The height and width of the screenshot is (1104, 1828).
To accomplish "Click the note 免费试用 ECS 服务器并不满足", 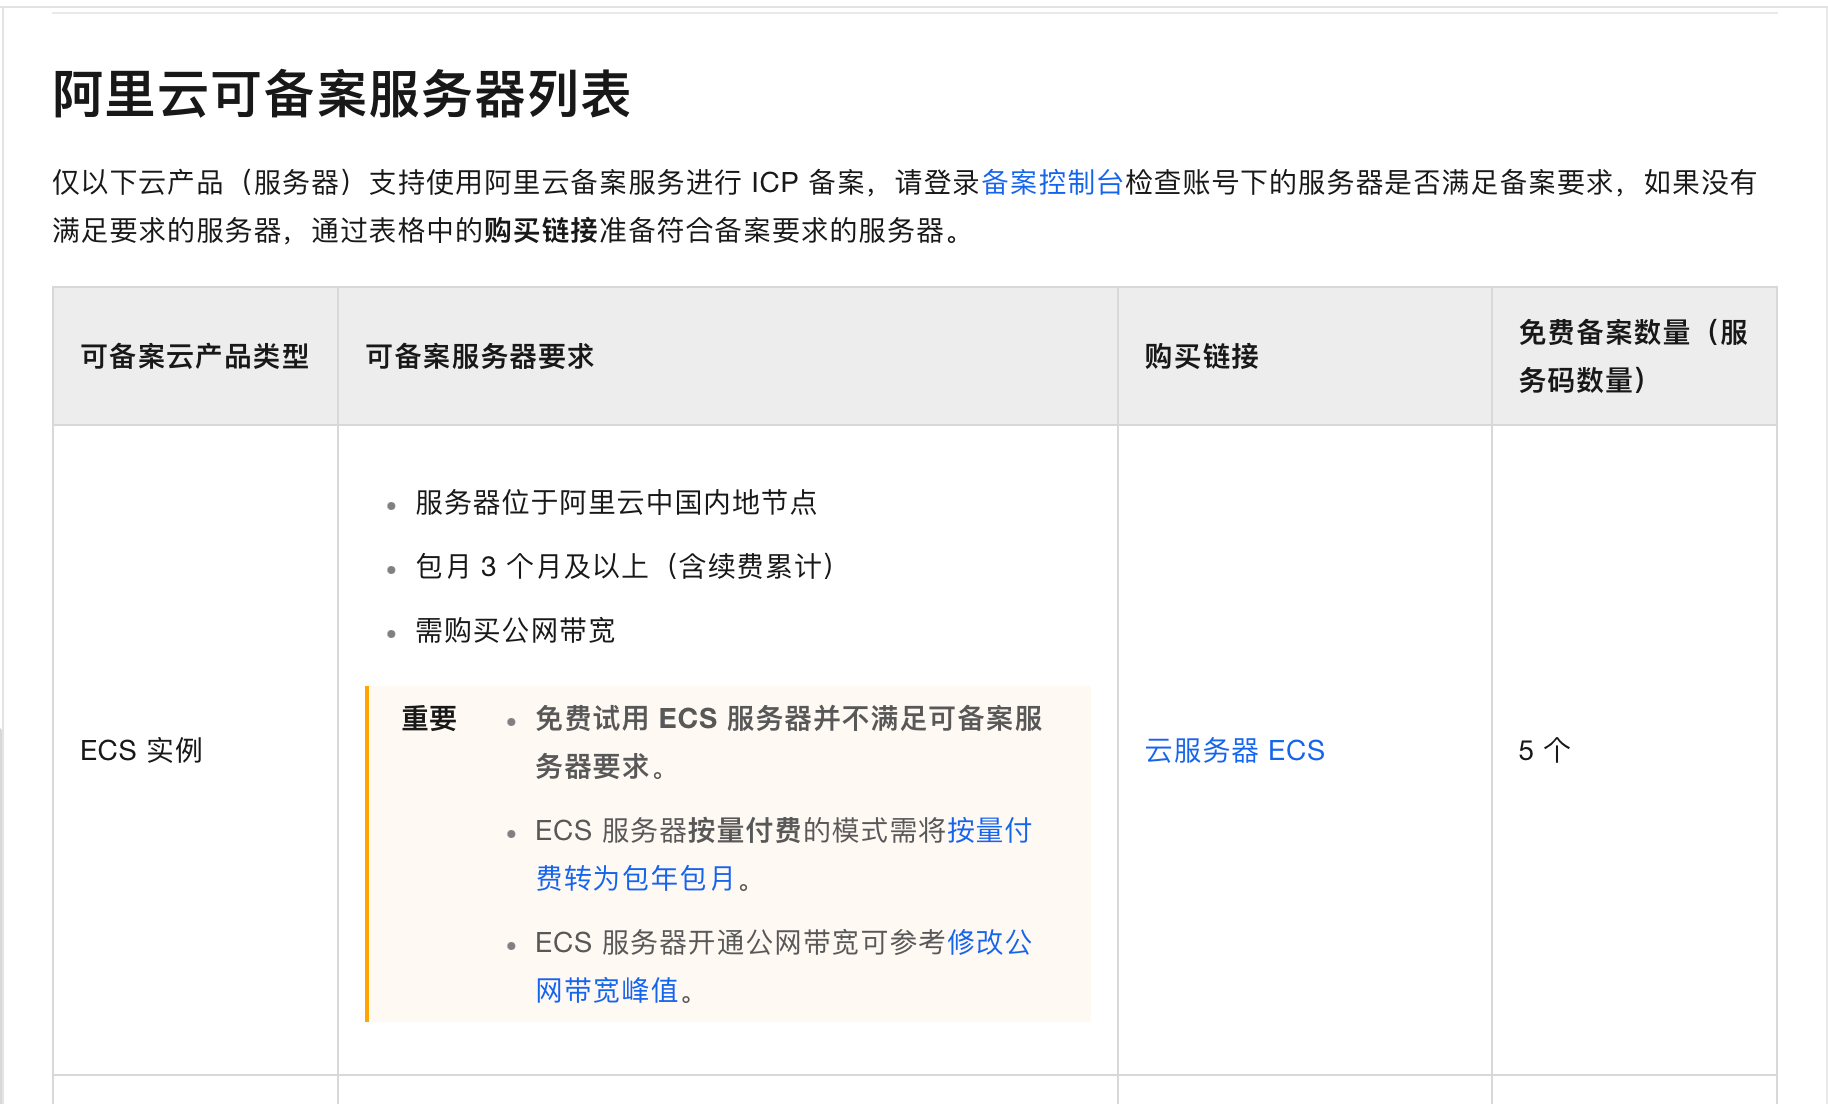I will click(789, 742).
